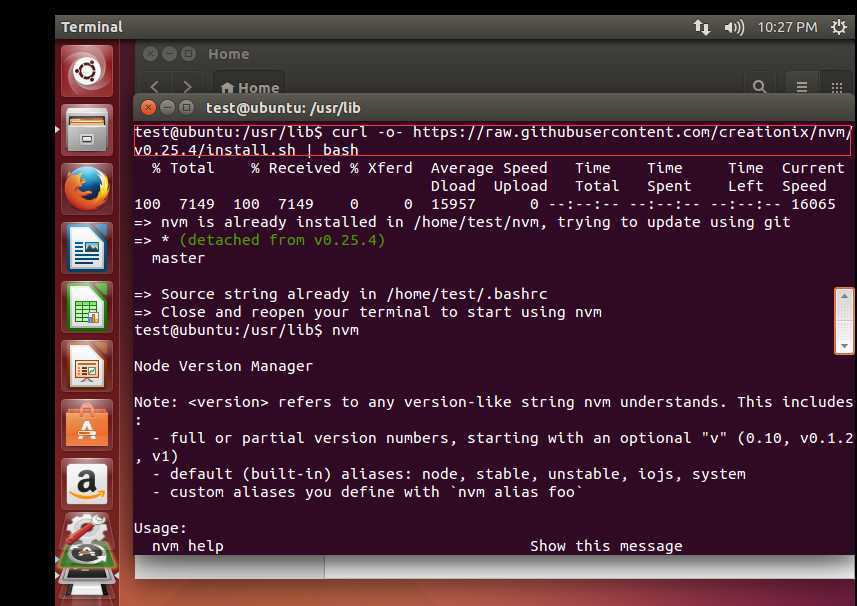Open LibreOffice Writer from launcher
Image resolution: width=857 pixels, height=606 pixels.
pos(87,248)
